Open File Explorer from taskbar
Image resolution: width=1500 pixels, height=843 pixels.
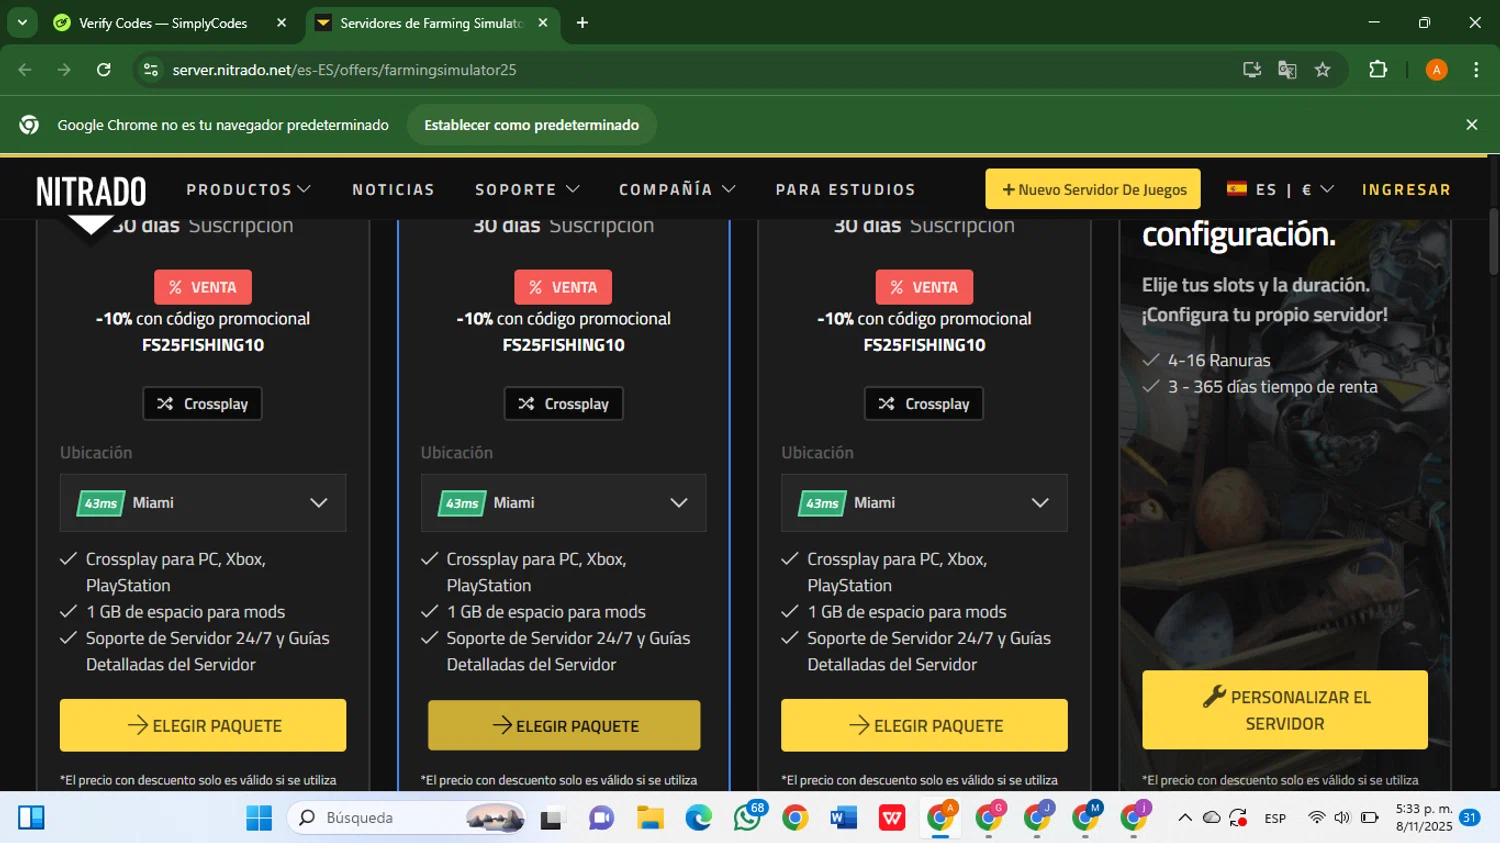pos(650,818)
